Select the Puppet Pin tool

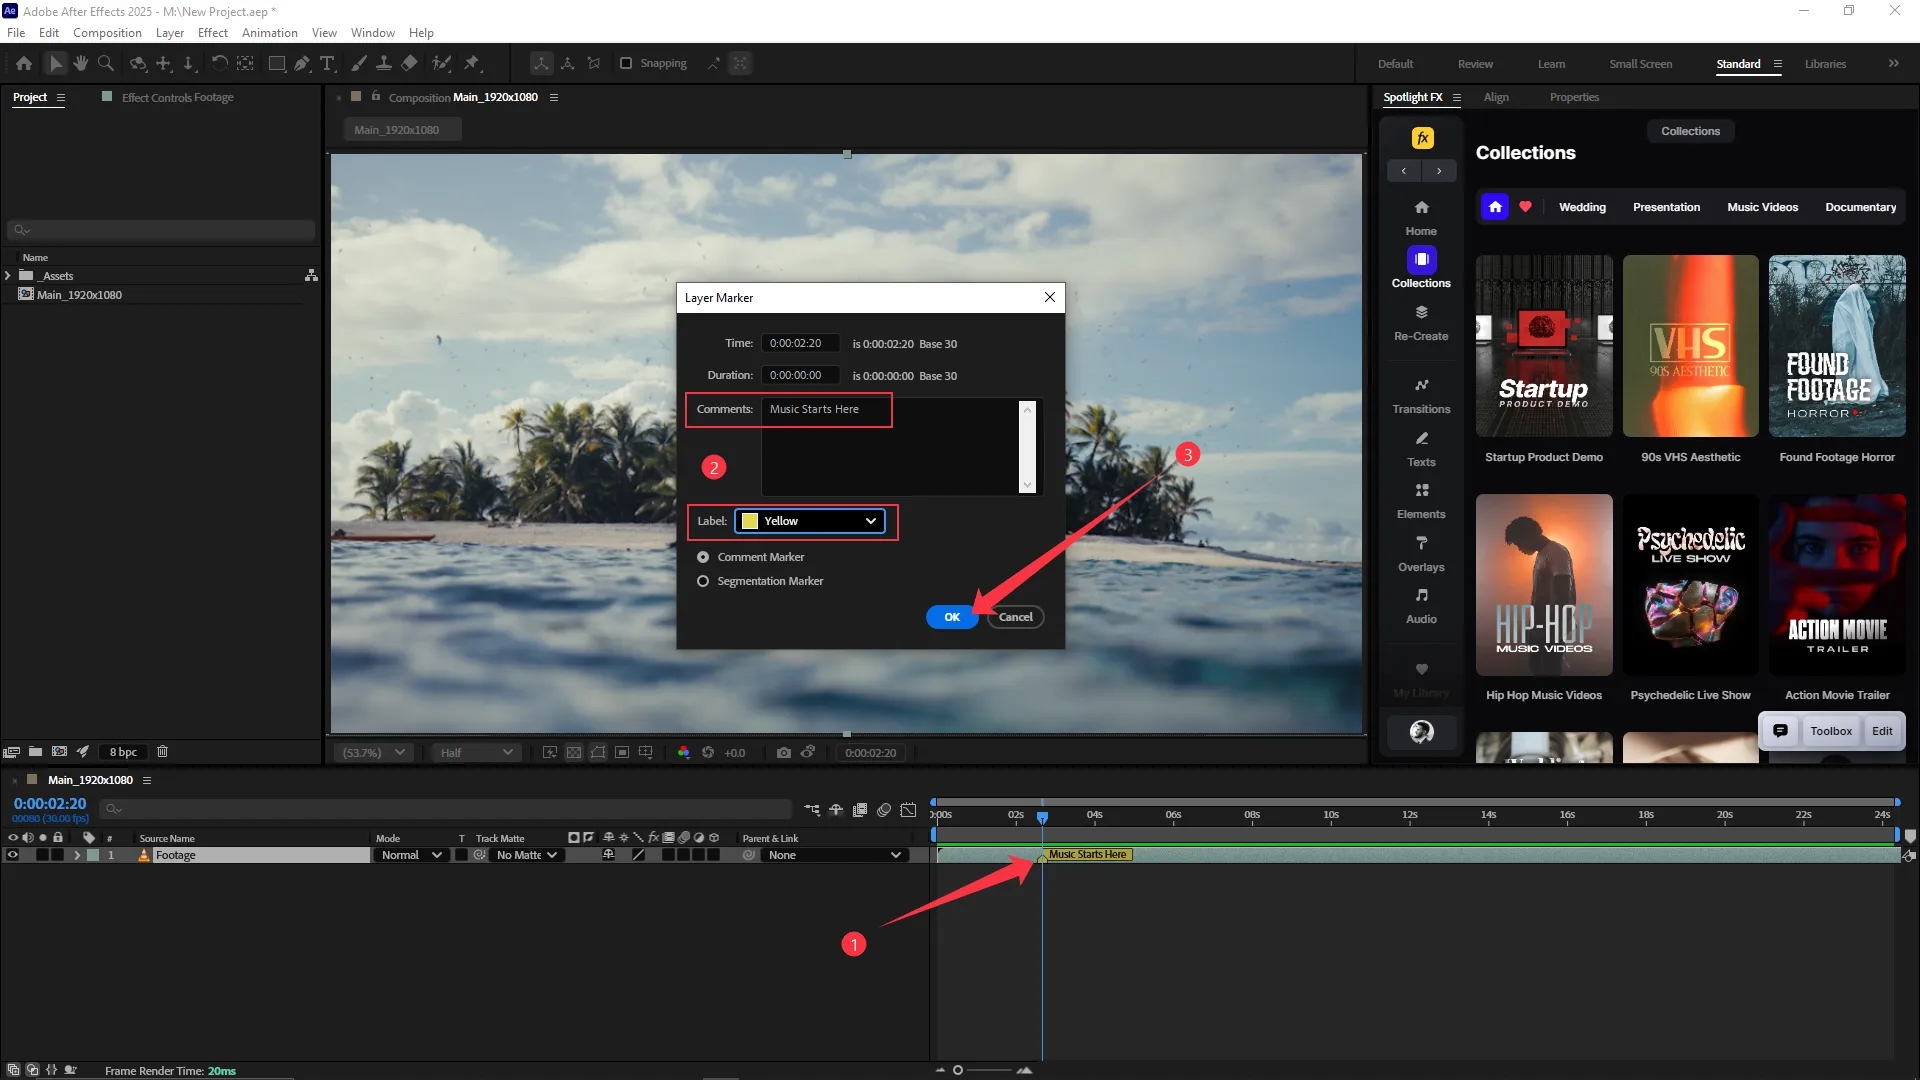(x=472, y=63)
